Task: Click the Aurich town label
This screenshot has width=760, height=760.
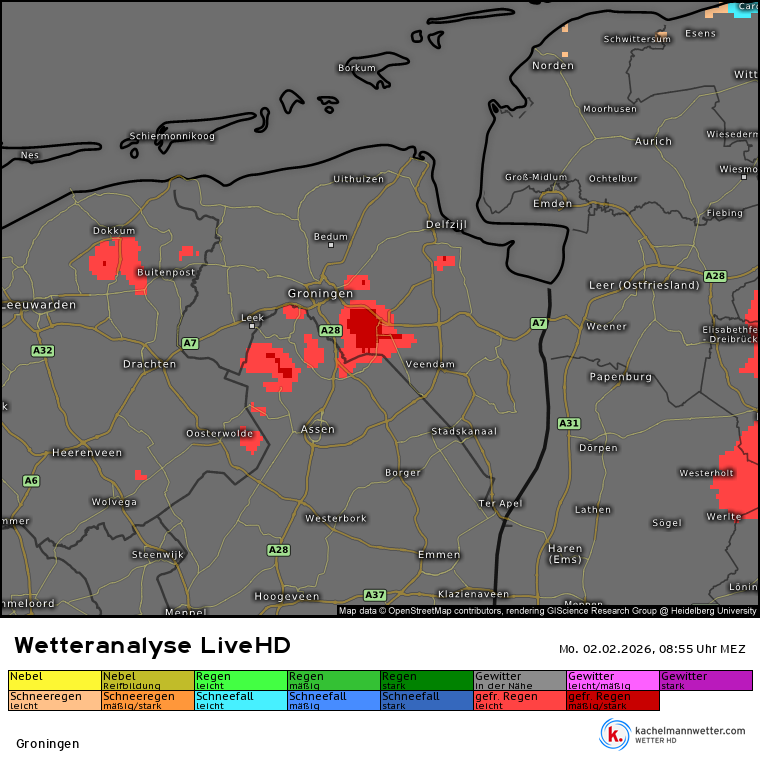Action: point(653,142)
